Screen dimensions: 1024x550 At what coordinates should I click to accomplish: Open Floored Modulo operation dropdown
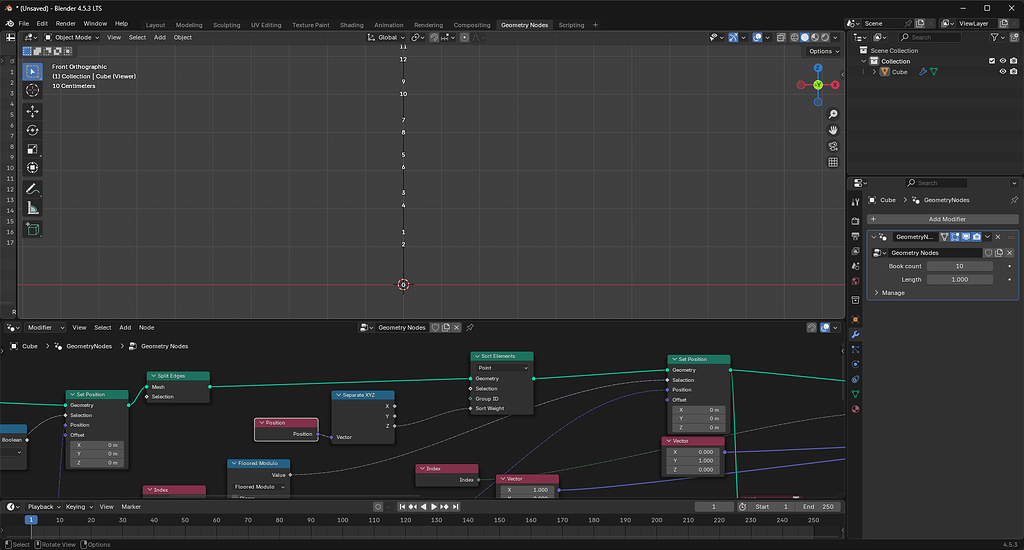(259, 487)
